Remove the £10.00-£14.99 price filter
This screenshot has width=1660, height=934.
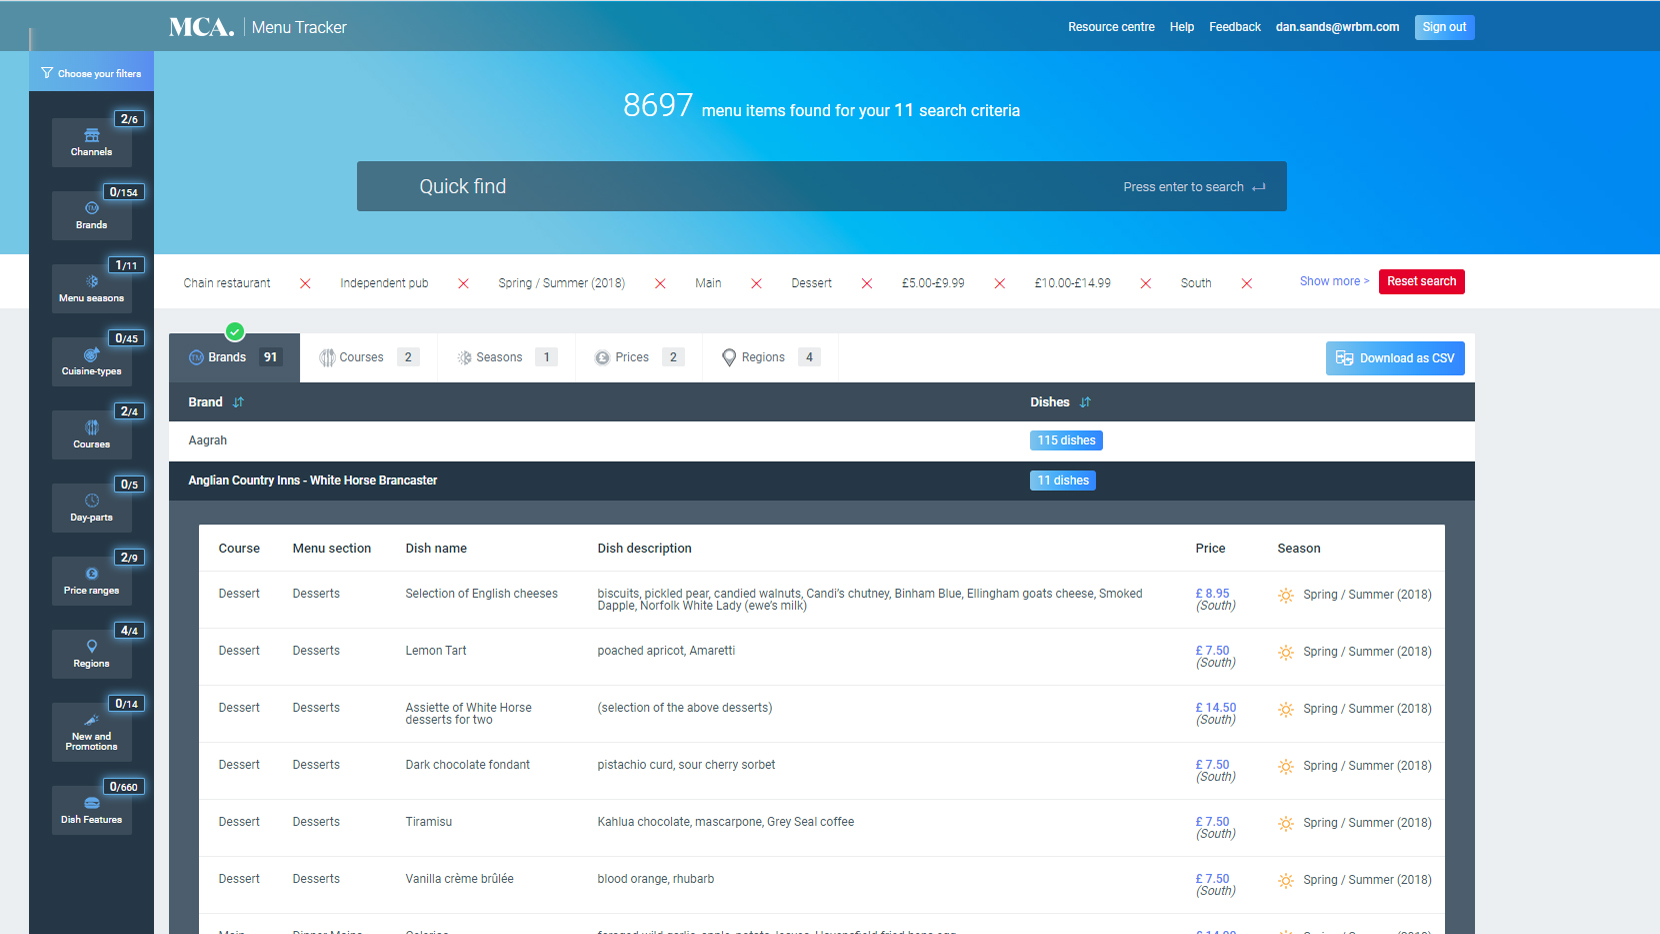pos(1146,283)
